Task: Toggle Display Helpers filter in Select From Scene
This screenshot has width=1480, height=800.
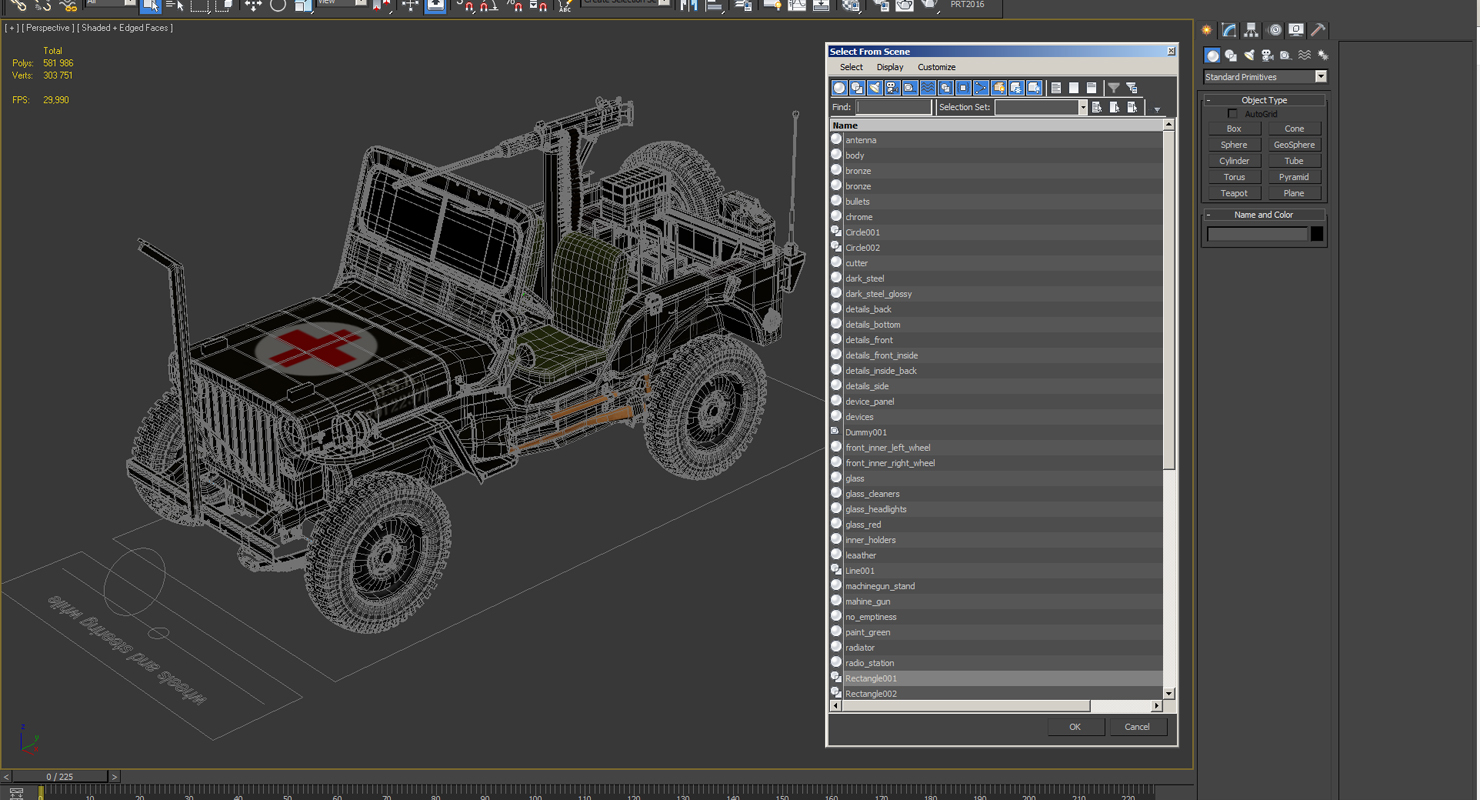Action: [910, 88]
